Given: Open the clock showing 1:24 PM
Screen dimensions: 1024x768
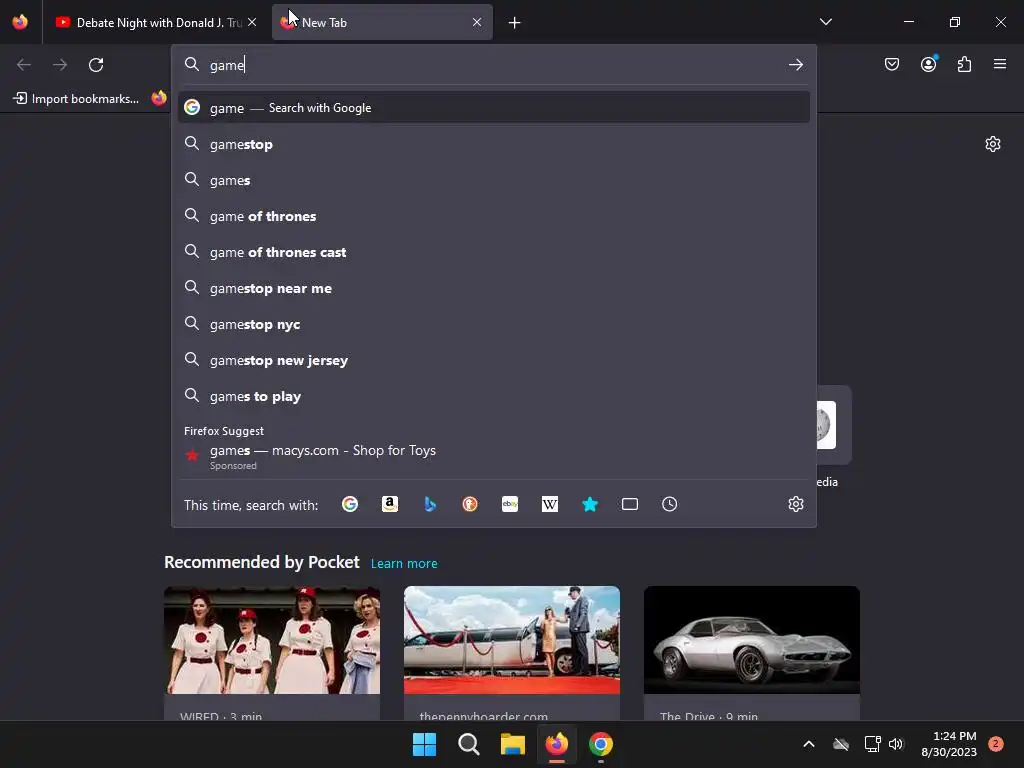Looking at the screenshot, I should pos(949,744).
